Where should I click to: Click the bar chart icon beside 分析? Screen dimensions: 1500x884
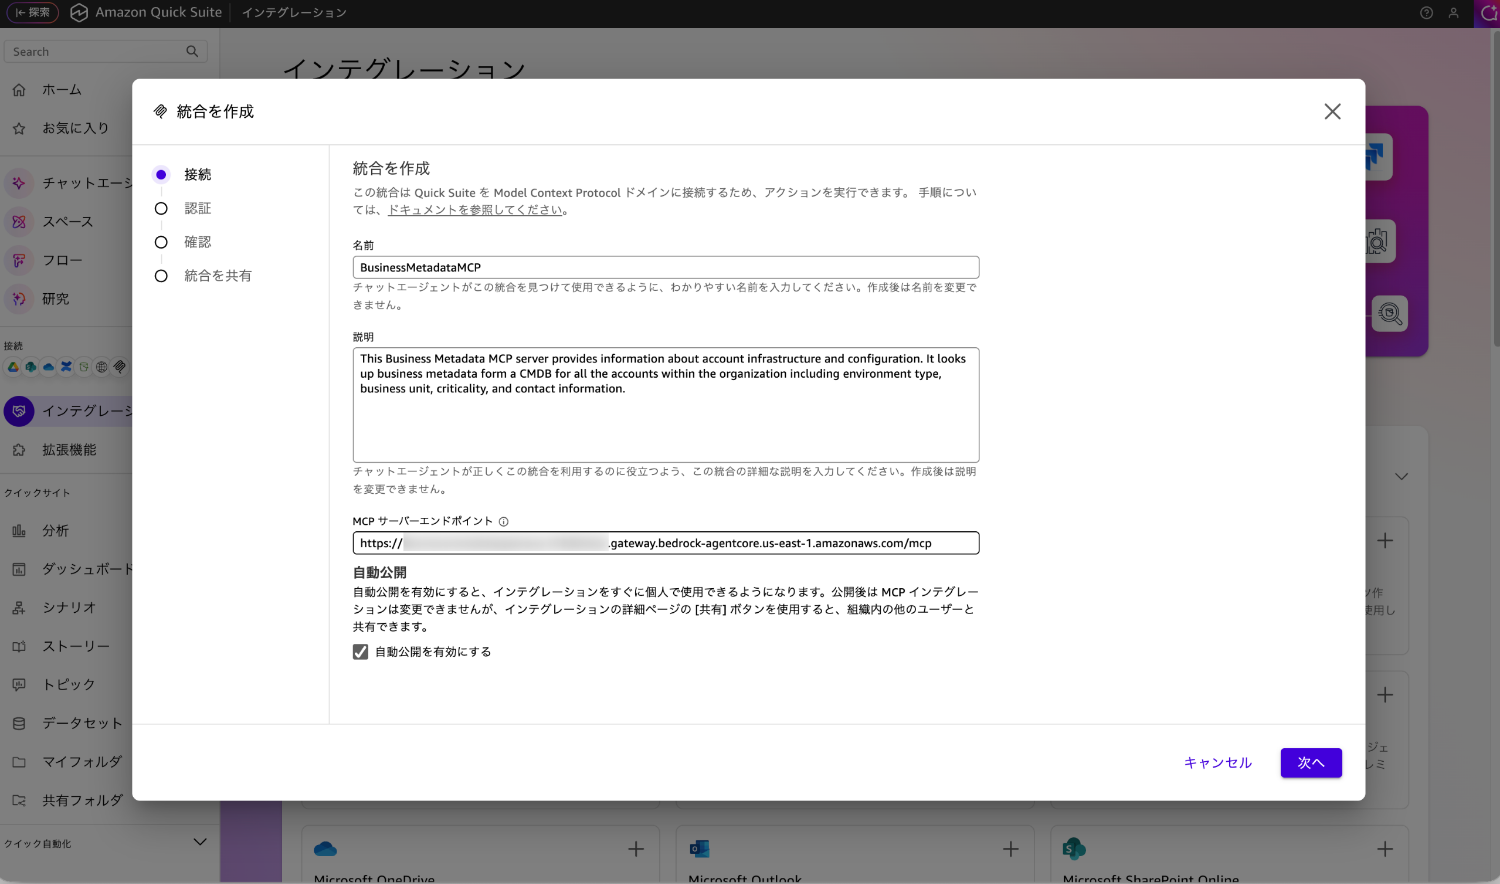click(19, 531)
